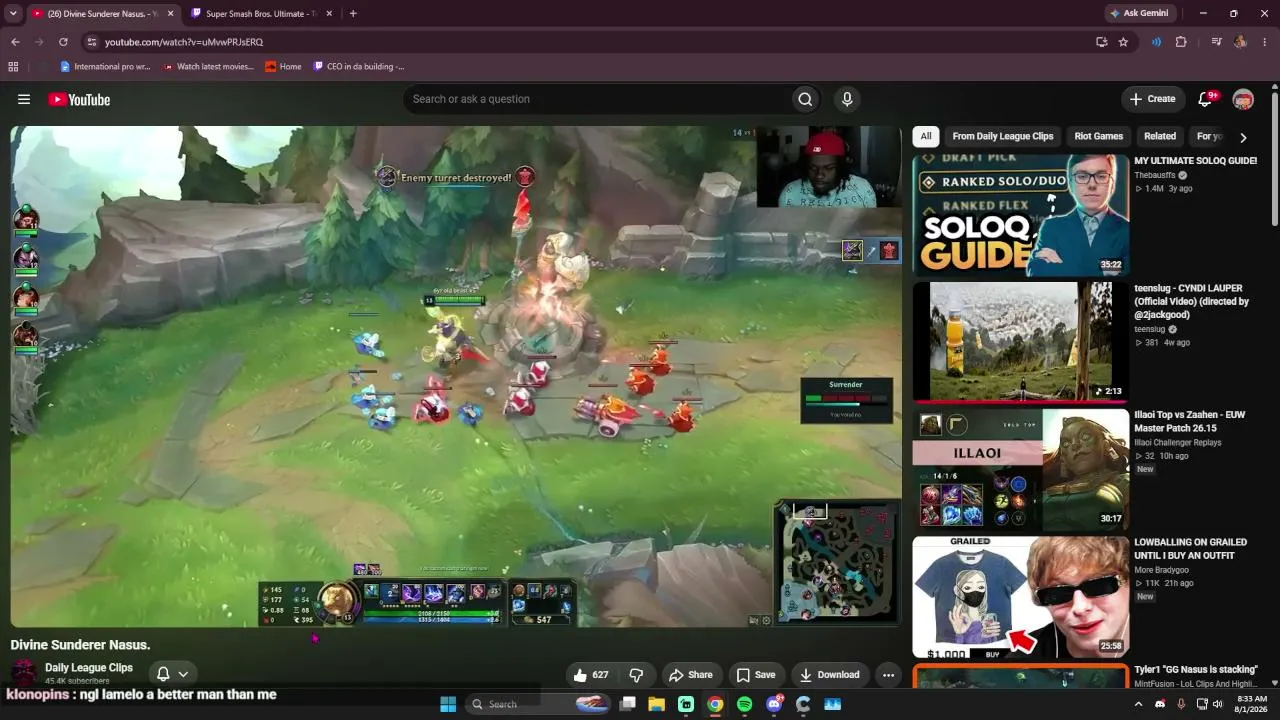Open the International pro wr... bookmark
Viewport: 1280px width, 720px height.
(x=106, y=67)
